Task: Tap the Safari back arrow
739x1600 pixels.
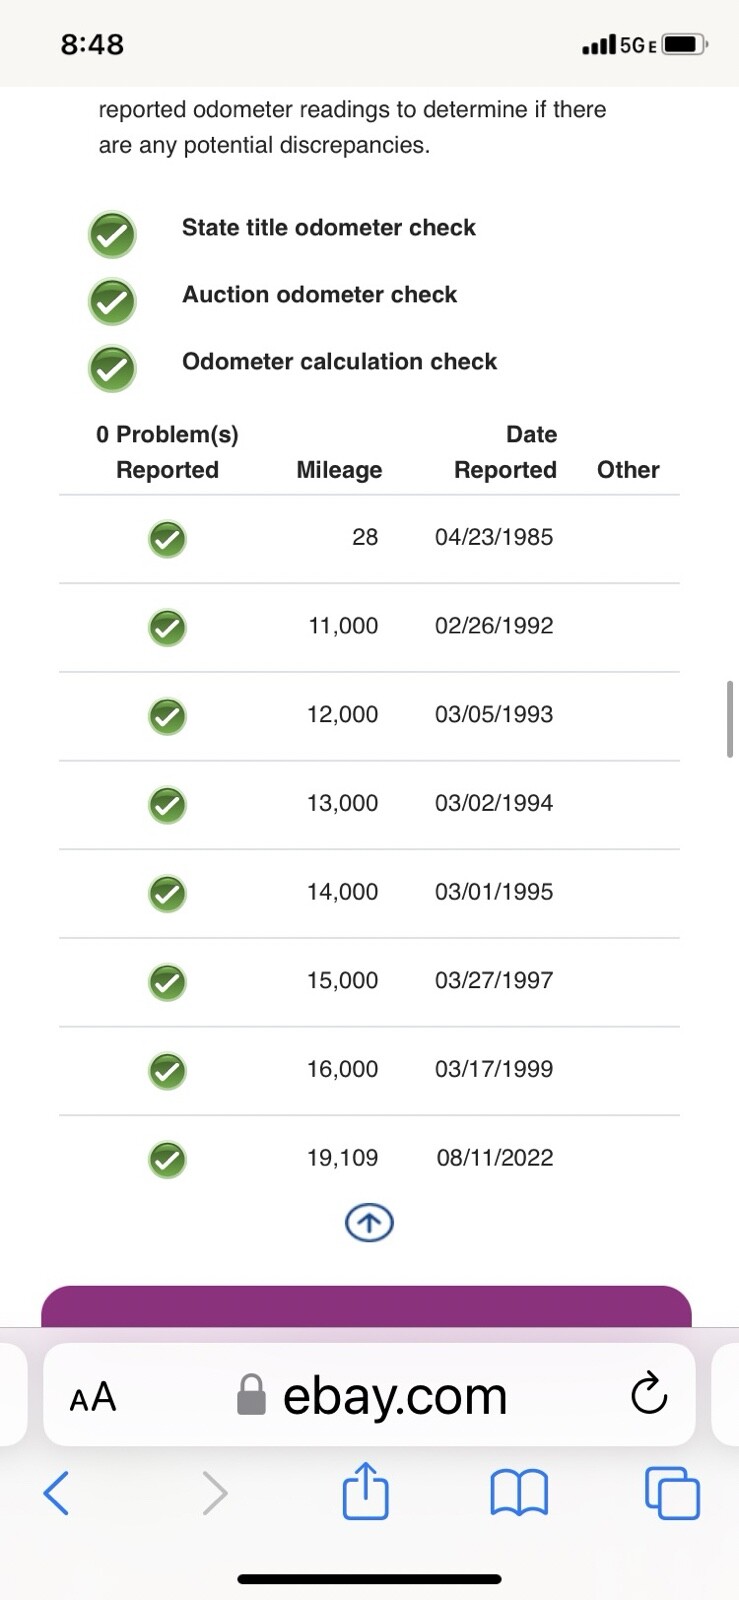Action: pyautogui.click(x=57, y=1493)
